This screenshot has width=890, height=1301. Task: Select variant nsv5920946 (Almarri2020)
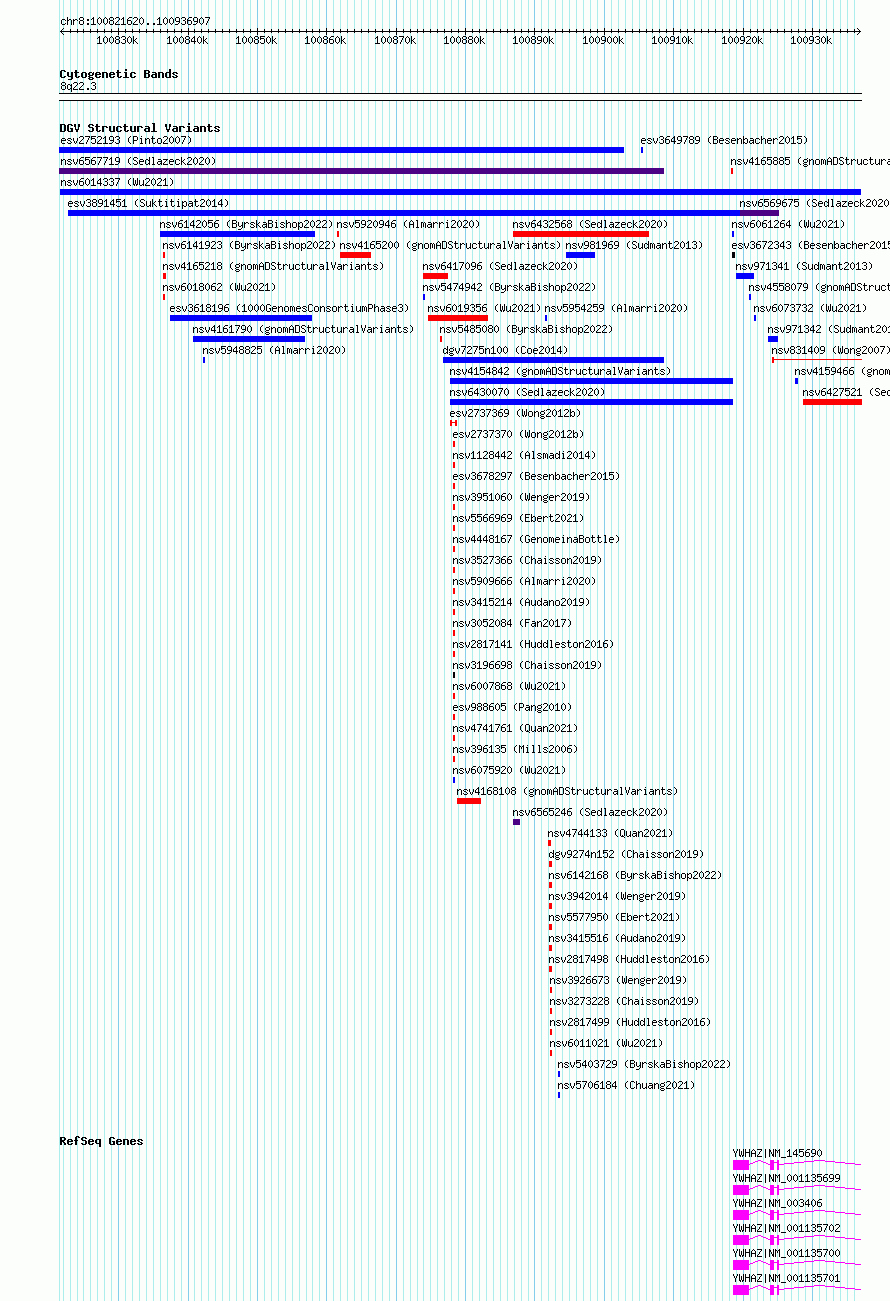(x=409, y=224)
